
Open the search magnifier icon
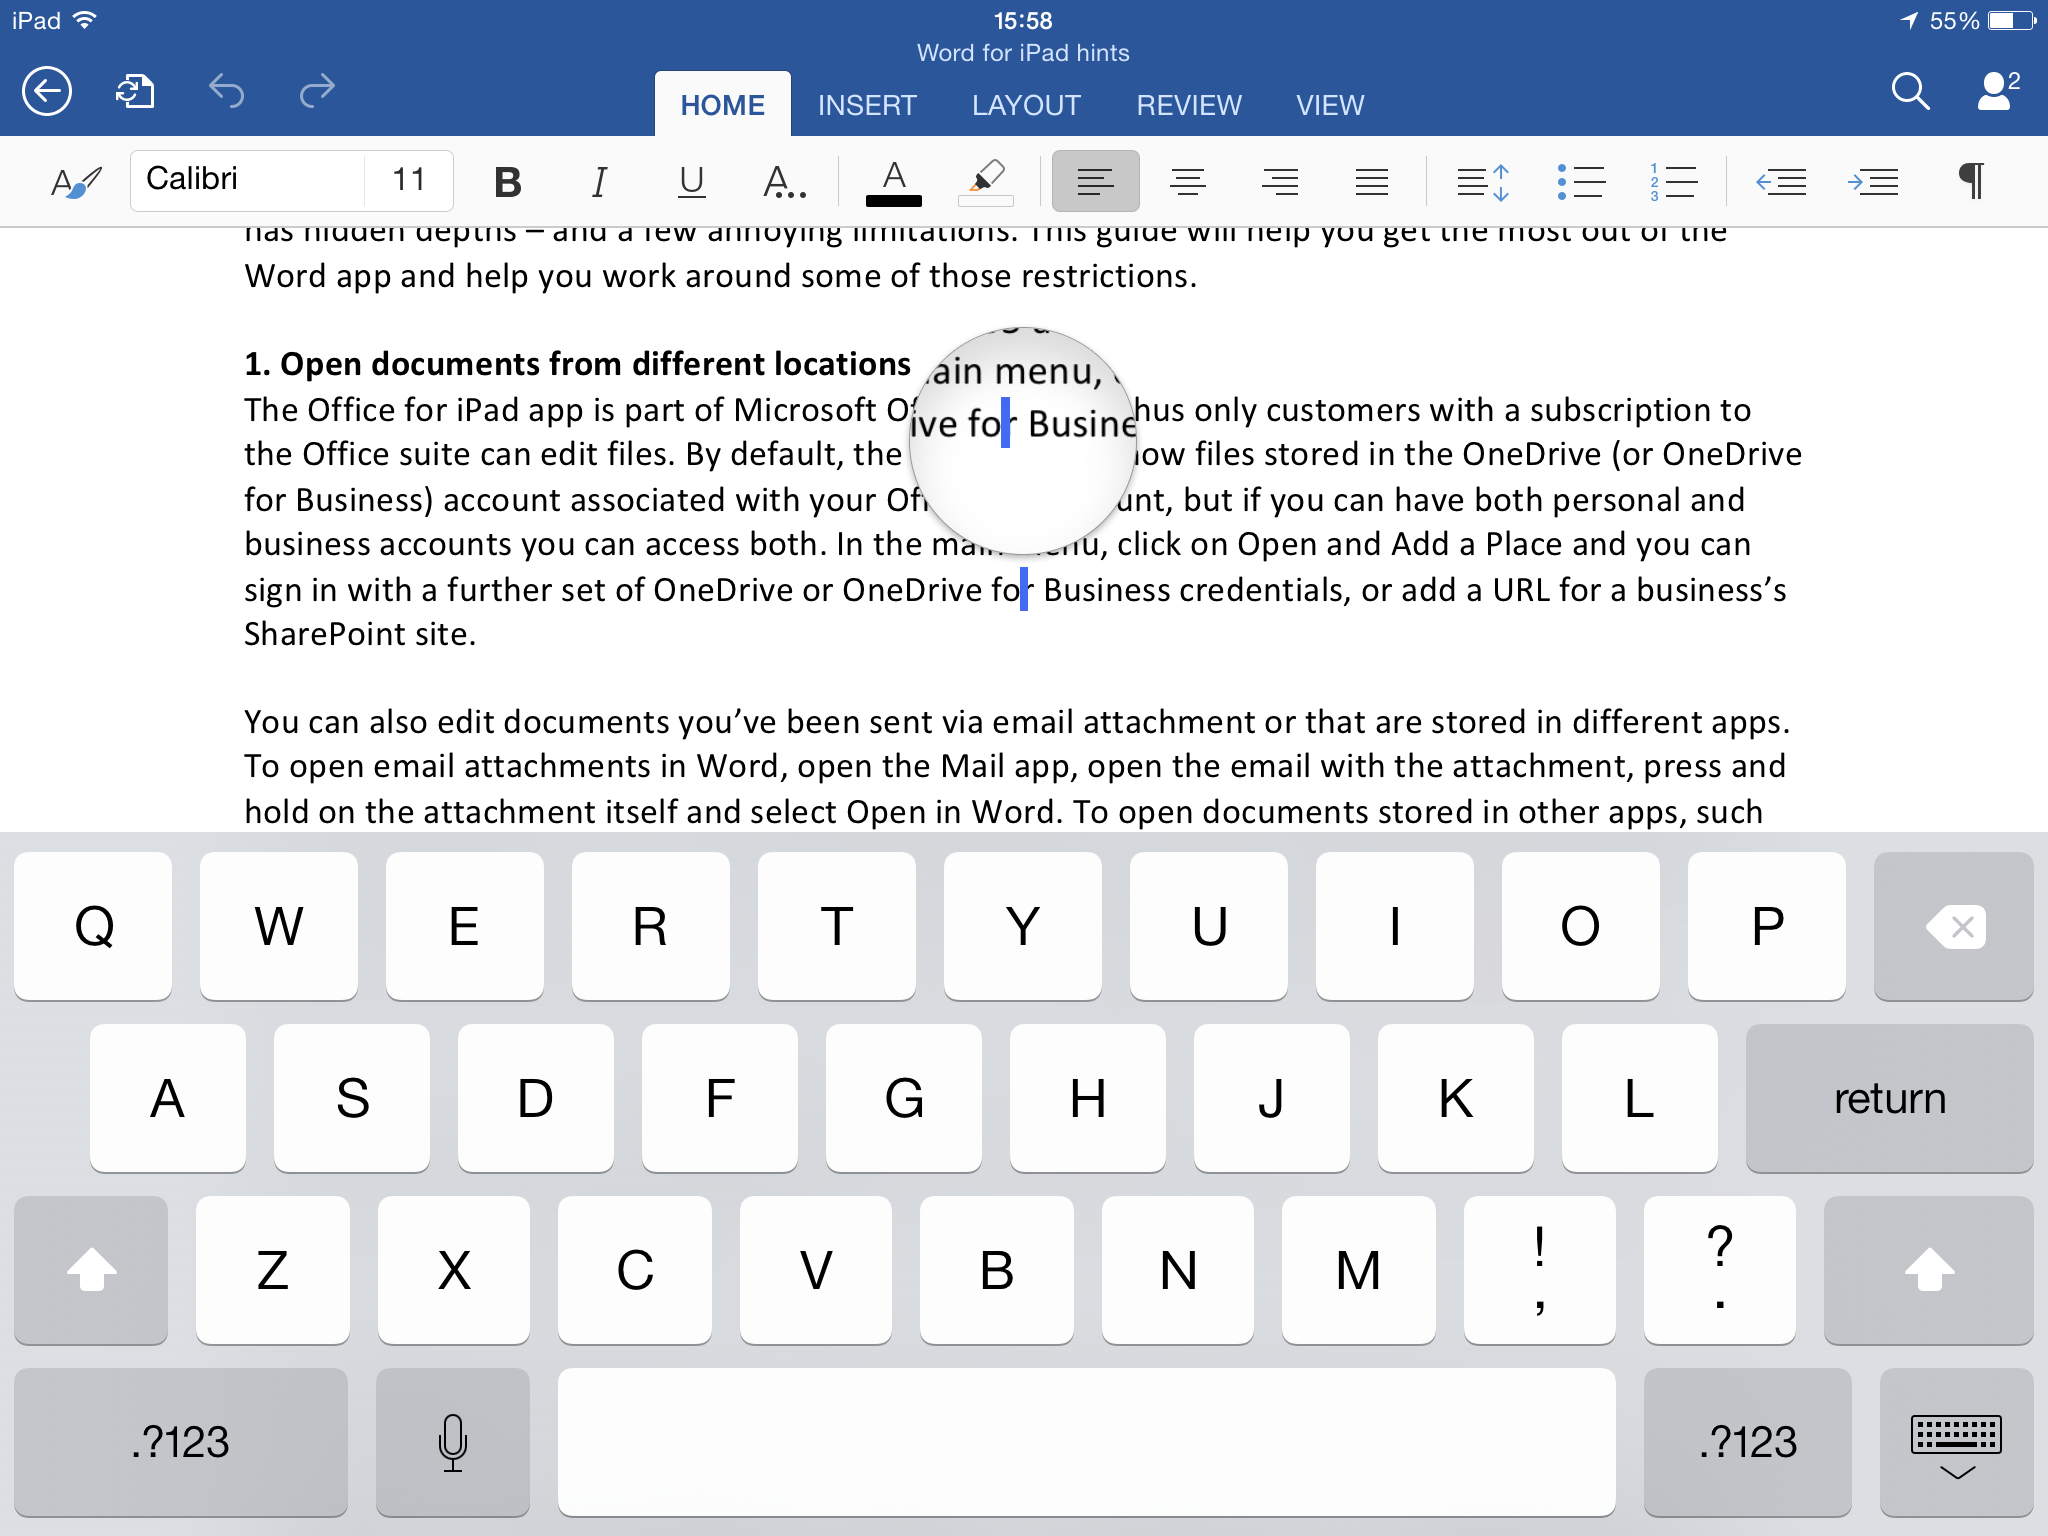pos(1909,92)
